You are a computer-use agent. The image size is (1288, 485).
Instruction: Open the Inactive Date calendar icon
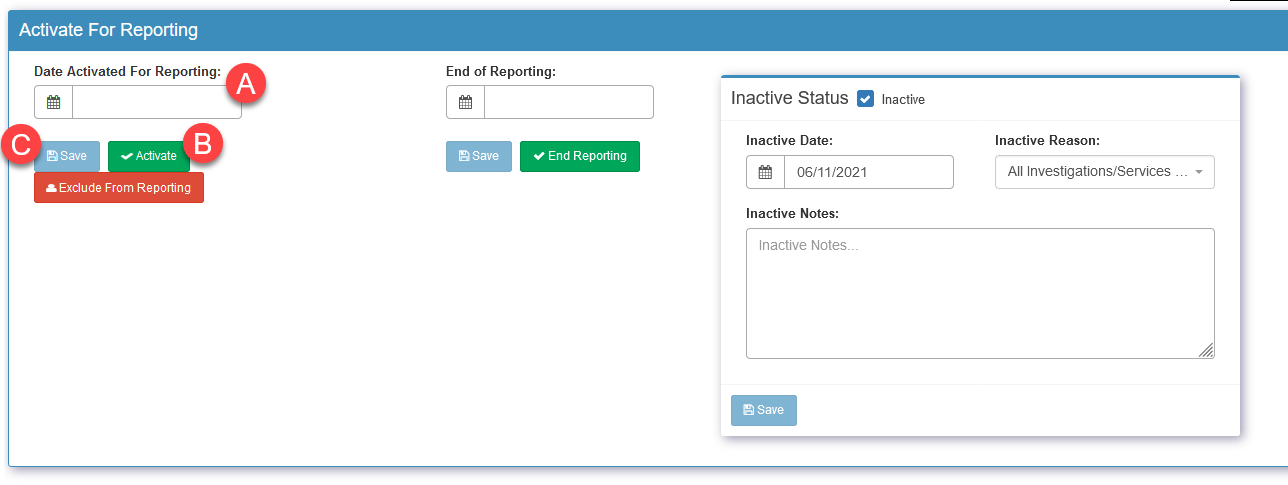click(766, 172)
